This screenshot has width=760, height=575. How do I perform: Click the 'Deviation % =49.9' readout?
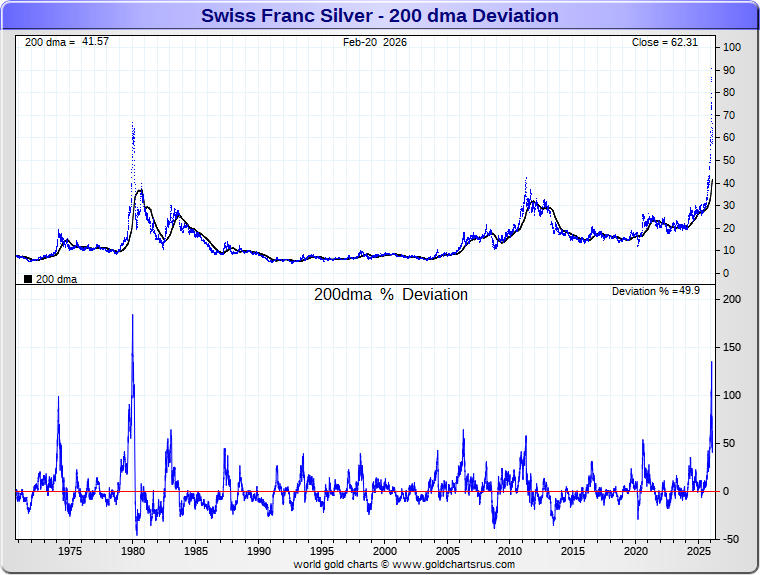point(656,291)
